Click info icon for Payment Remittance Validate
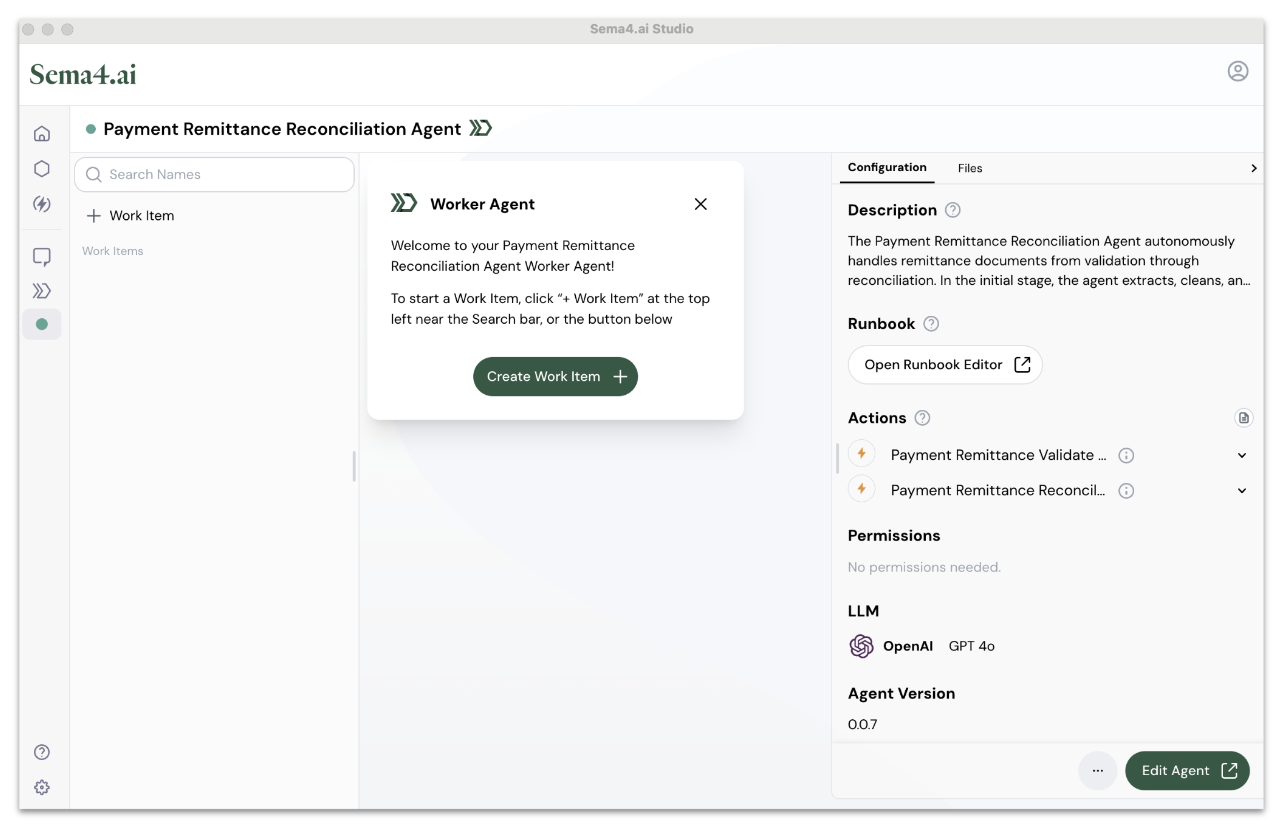1284x828 pixels. pos(1126,455)
